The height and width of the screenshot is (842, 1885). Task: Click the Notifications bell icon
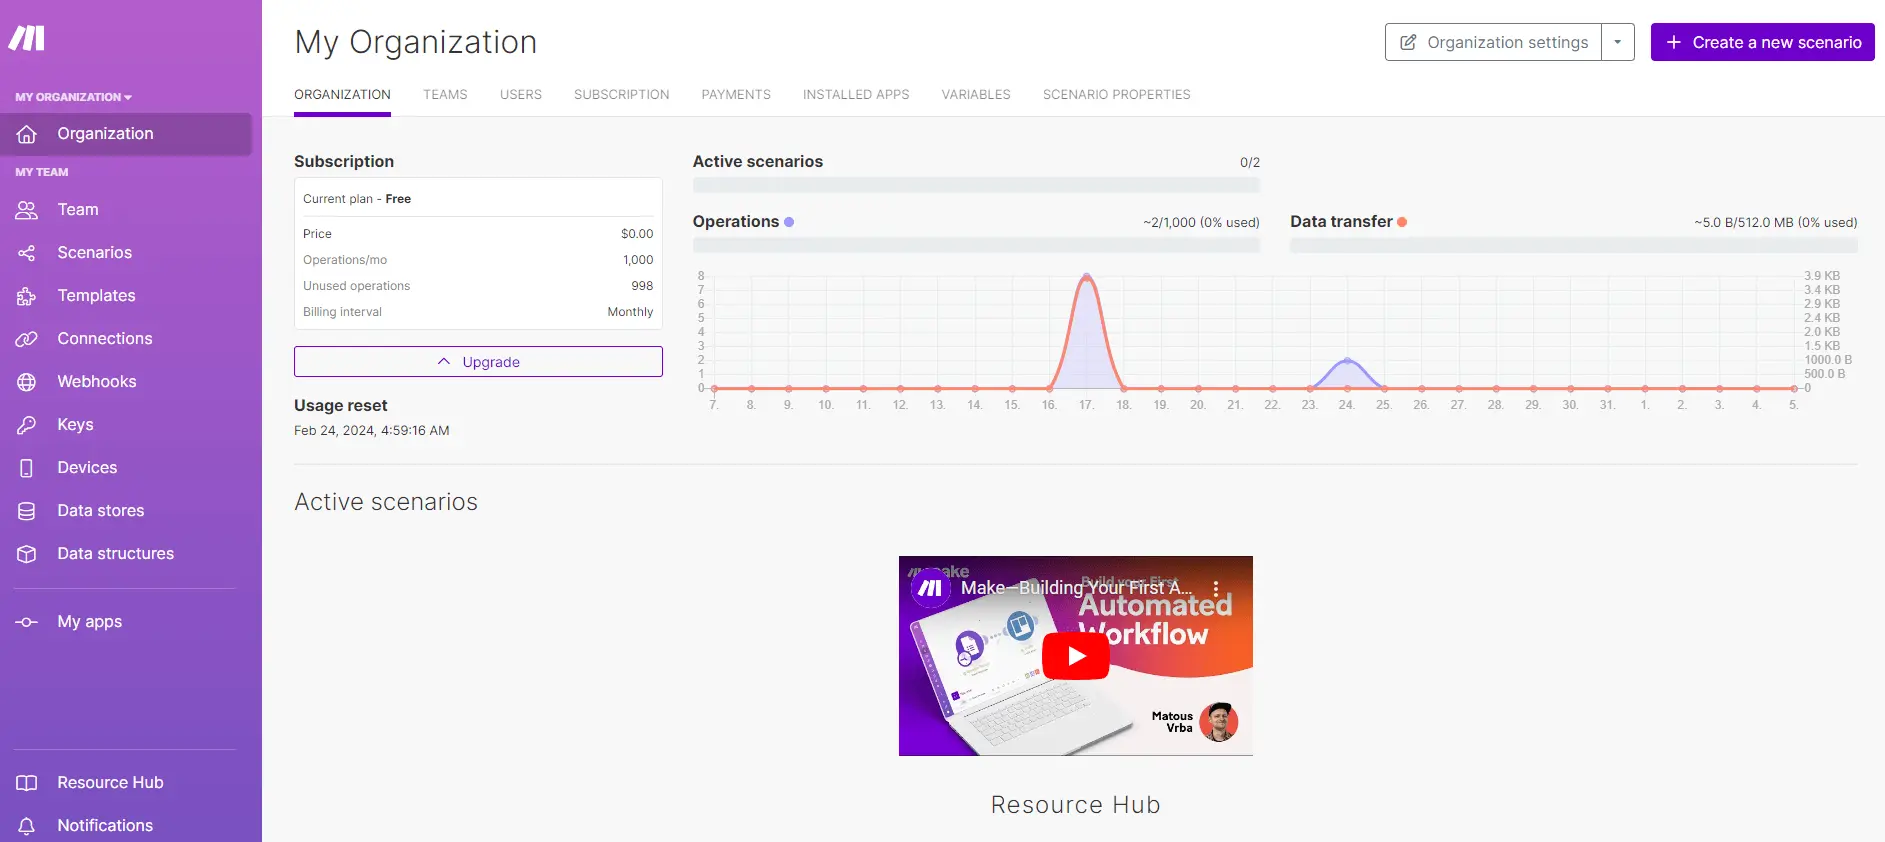pos(27,826)
